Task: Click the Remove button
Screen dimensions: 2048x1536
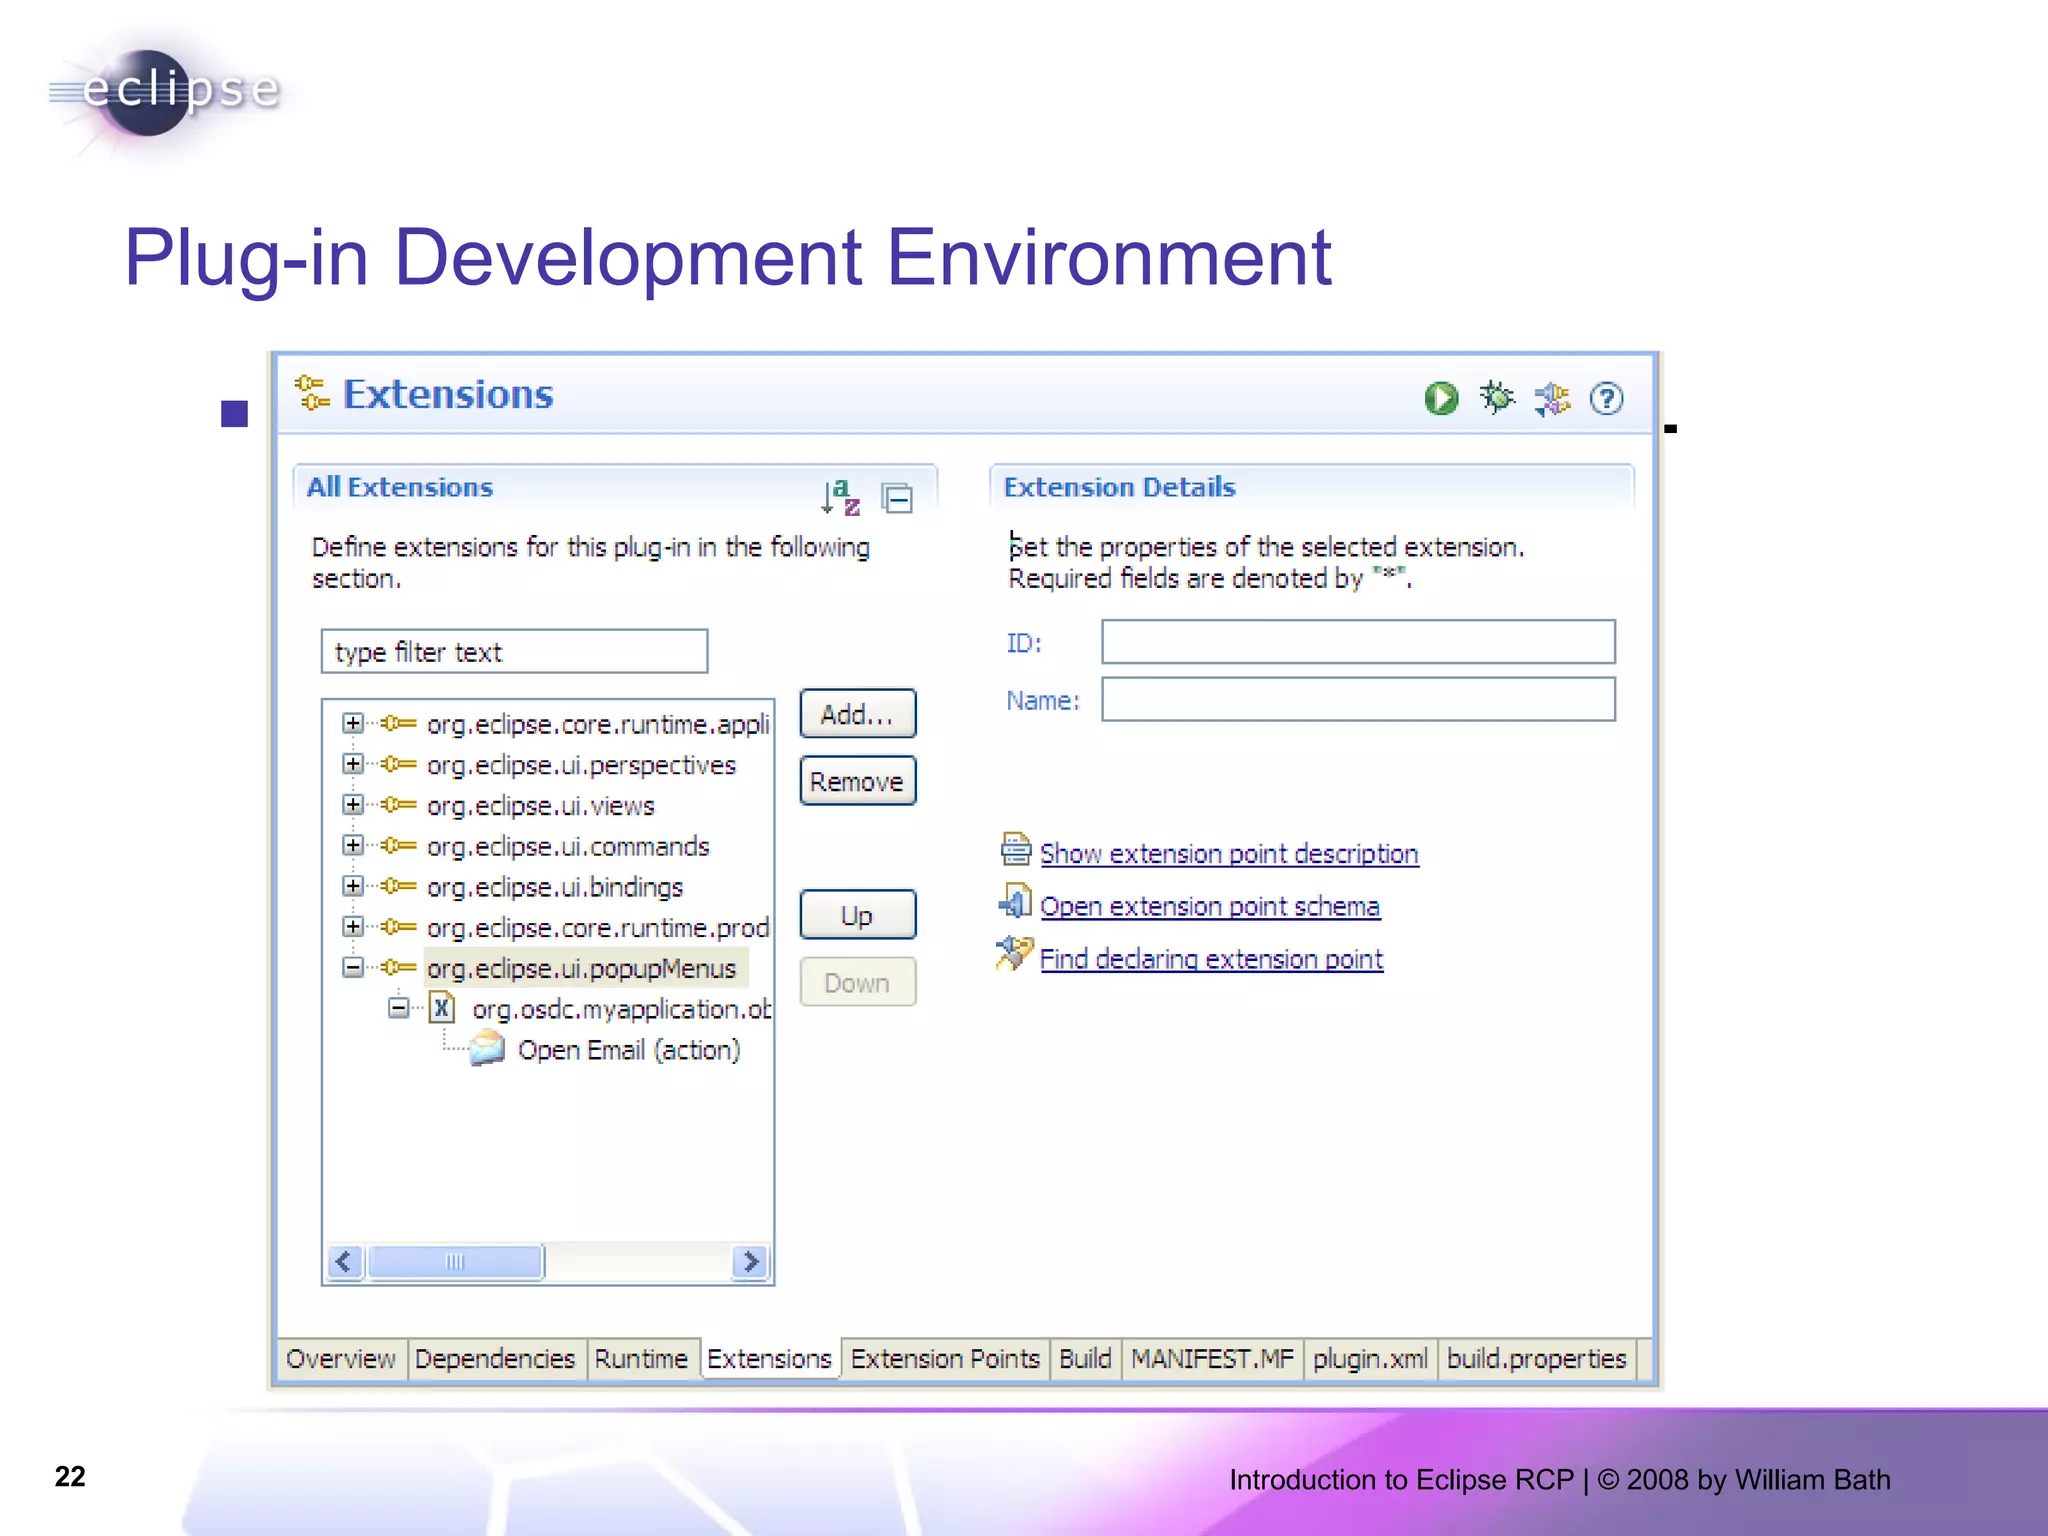Action: point(857,781)
